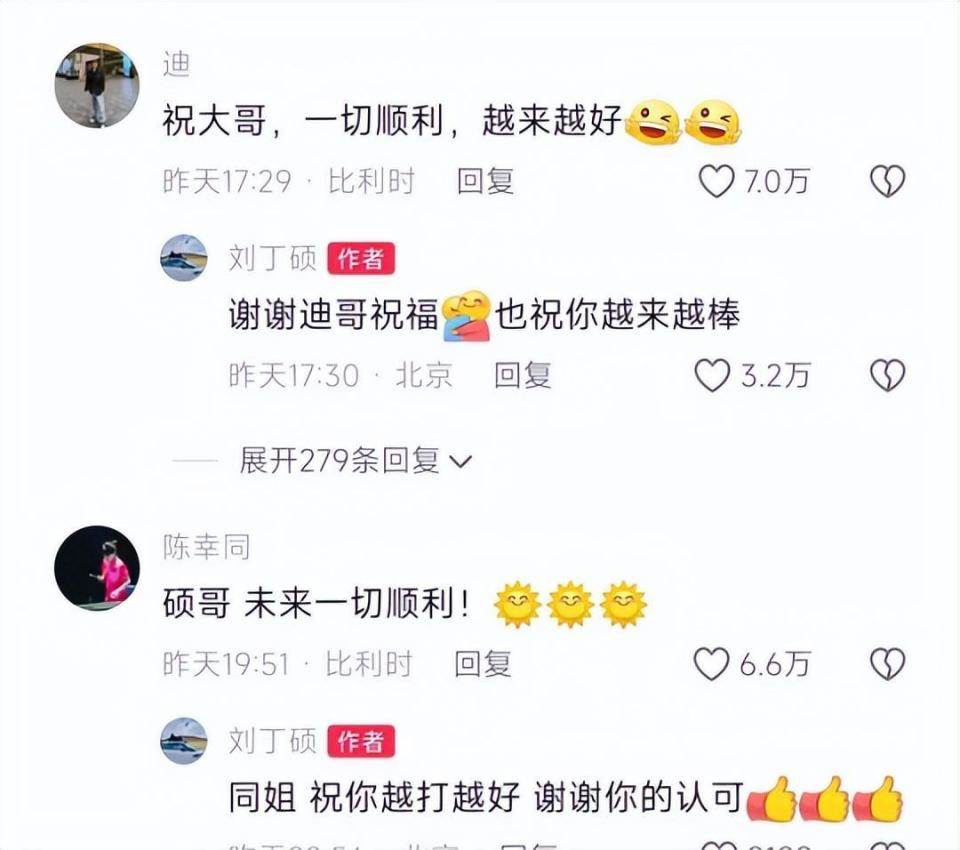Open 刘丁硕's avatar in the second reply

(x=184, y=741)
